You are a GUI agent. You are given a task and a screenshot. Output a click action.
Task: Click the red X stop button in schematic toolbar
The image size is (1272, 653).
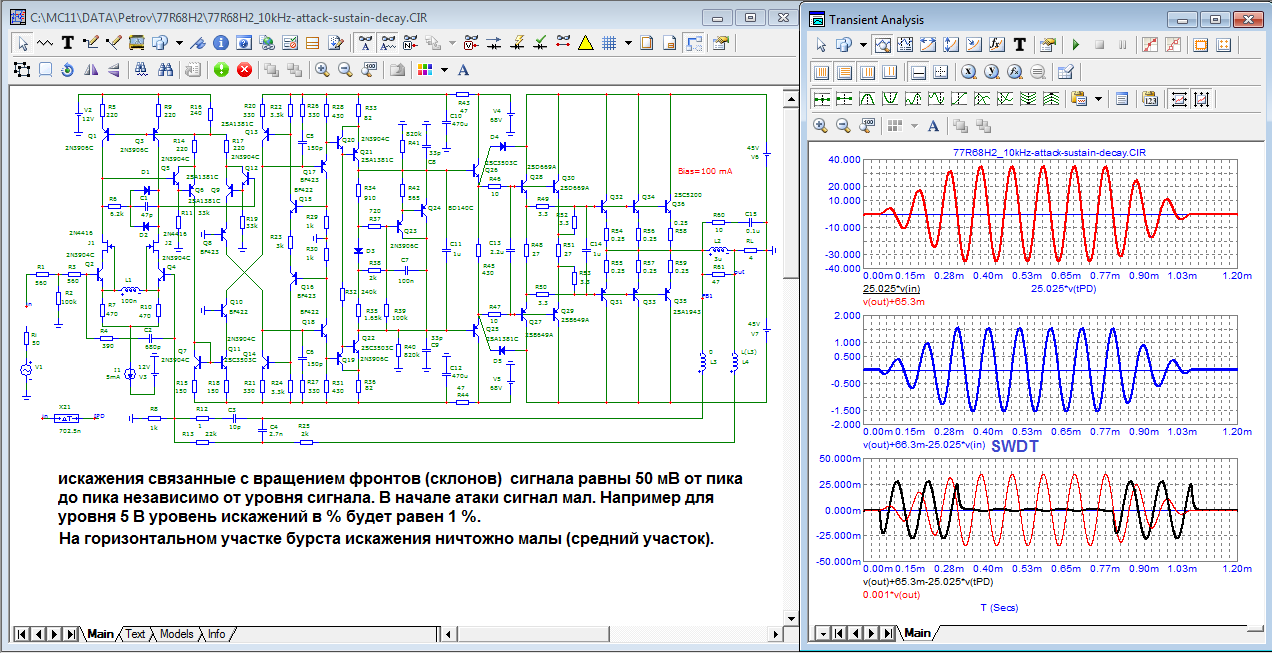pyautogui.click(x=244, y=70)
